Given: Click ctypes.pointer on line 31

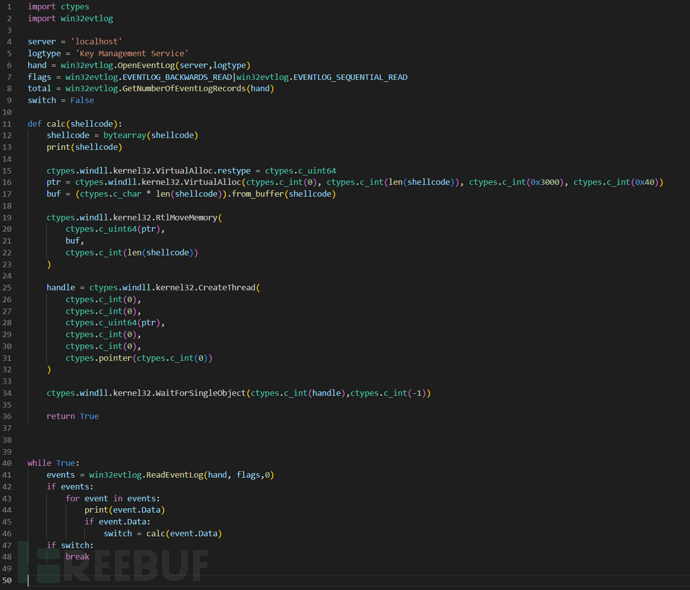Looking at the screenshot, I should pyautogui.click(x=99, y=358).
